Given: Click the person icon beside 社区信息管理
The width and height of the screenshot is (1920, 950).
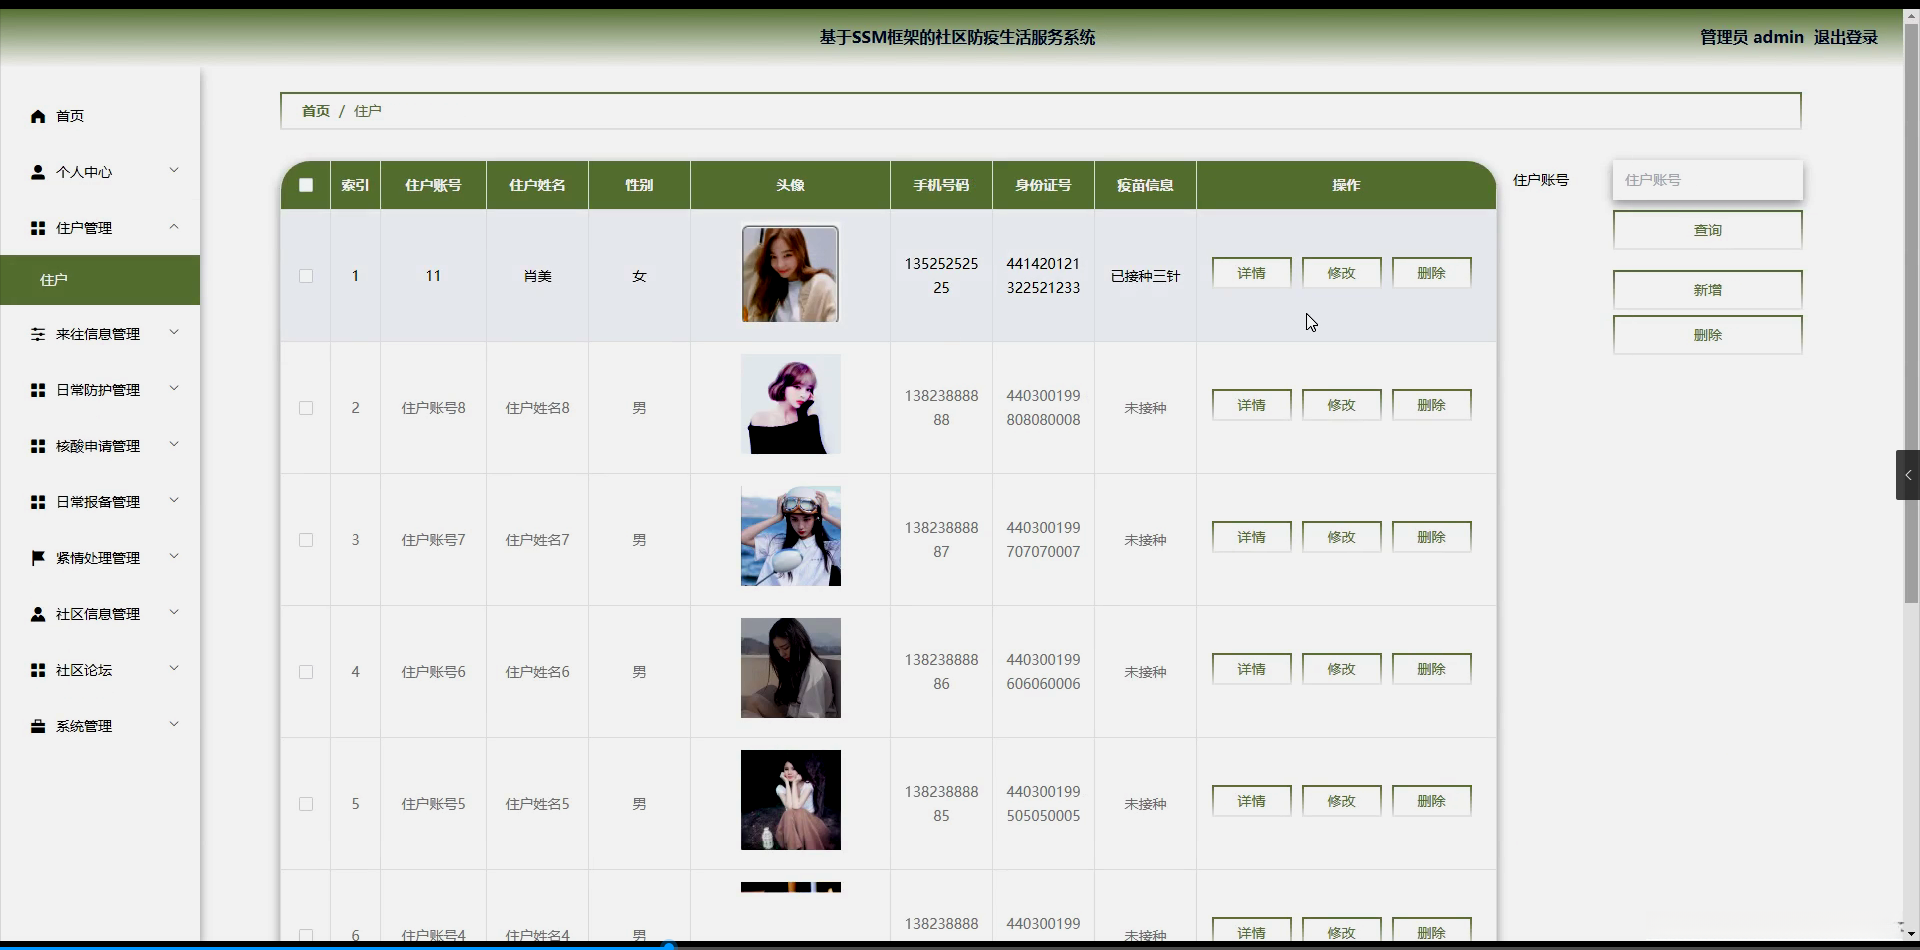Looking at the screenshot, I should (38, 614).
